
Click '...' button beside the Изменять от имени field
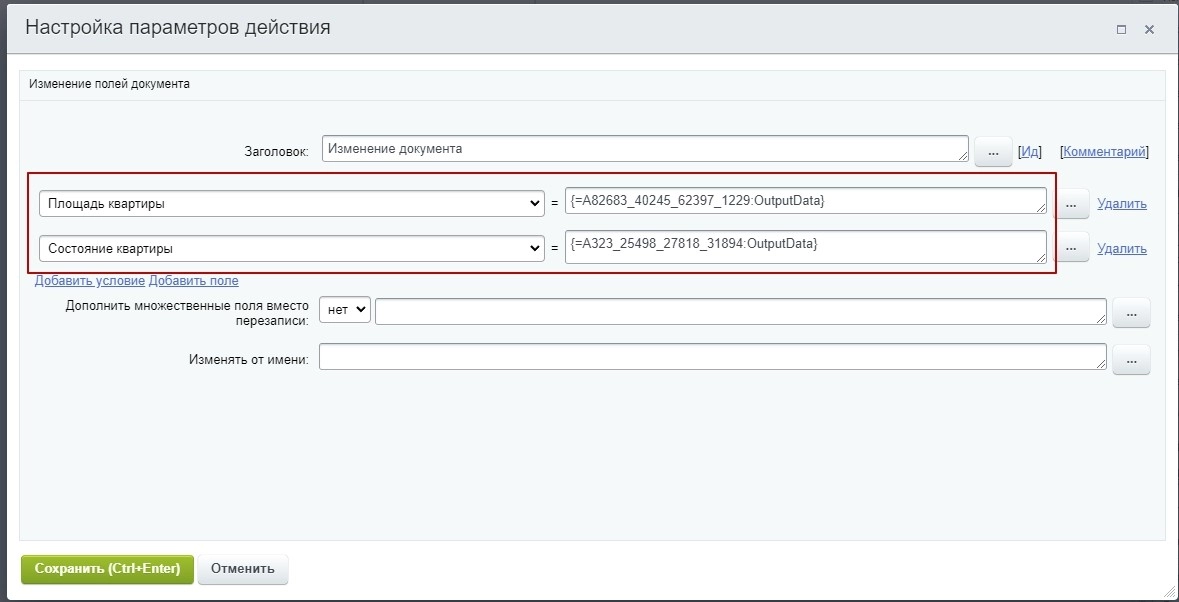point(1131,360)
